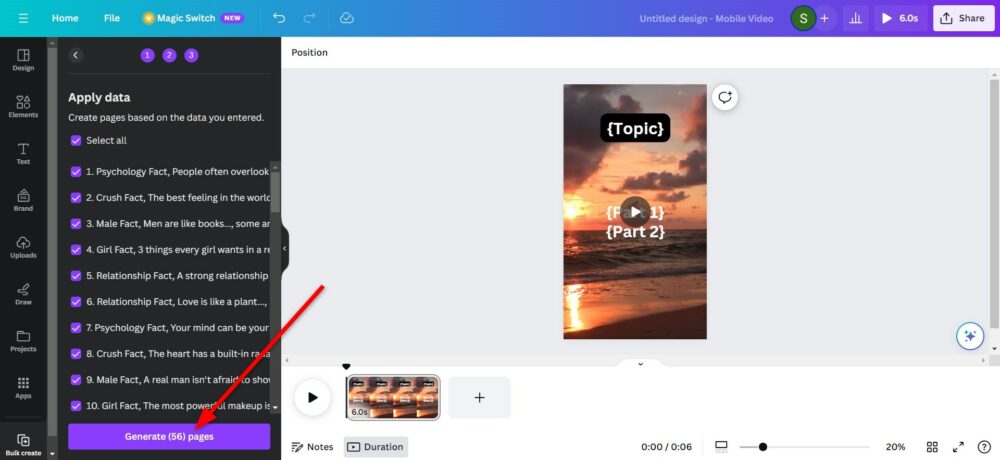The image size is (1000, 460).
Task: Go to bulk create step 1
Action: click(147, 55)
